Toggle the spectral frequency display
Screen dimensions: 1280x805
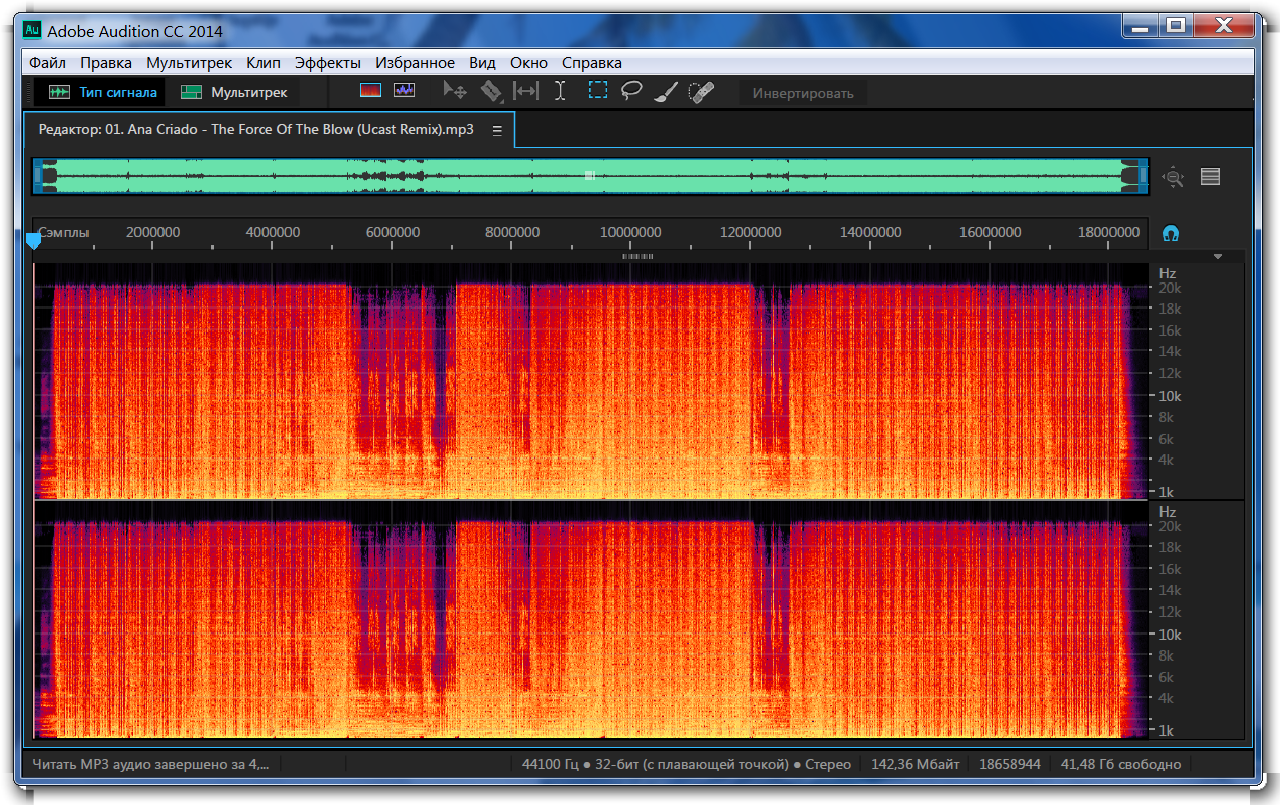(371, 91)
